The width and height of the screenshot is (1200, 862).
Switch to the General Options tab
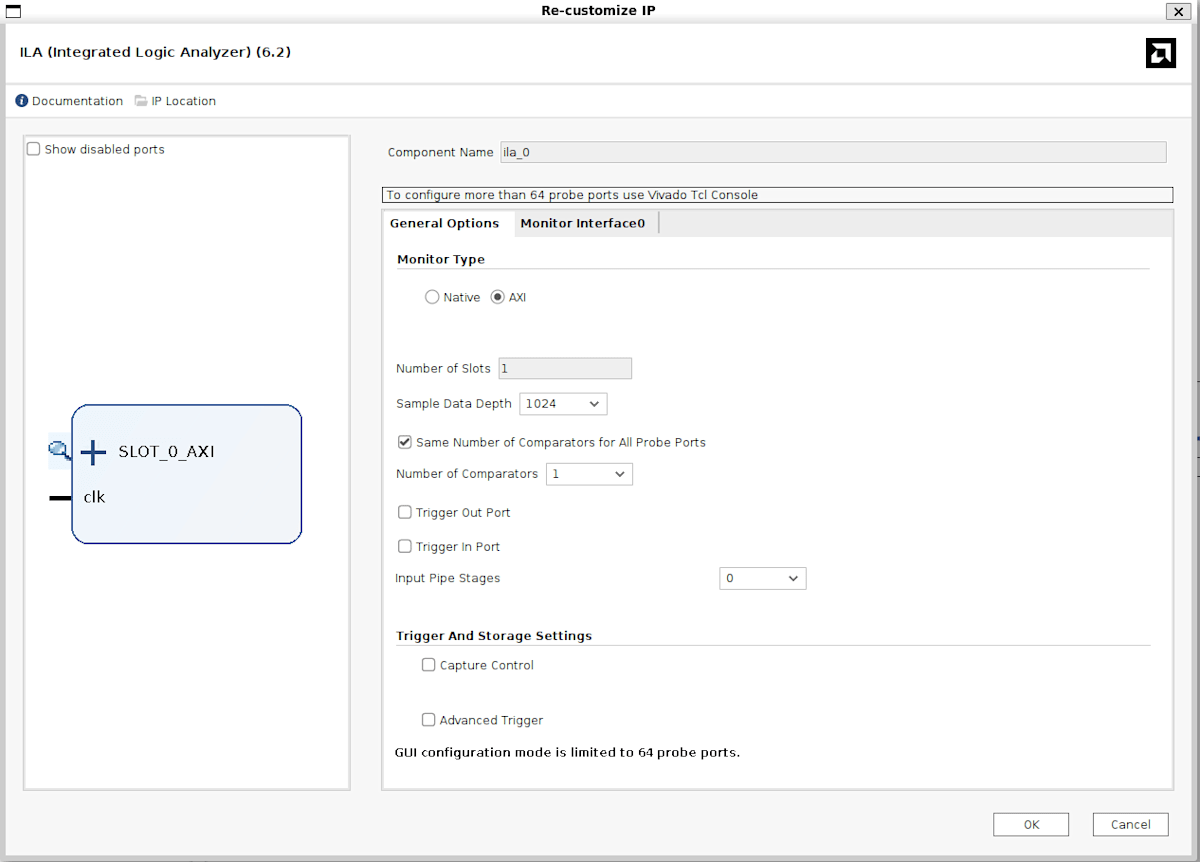coord(444,223)
